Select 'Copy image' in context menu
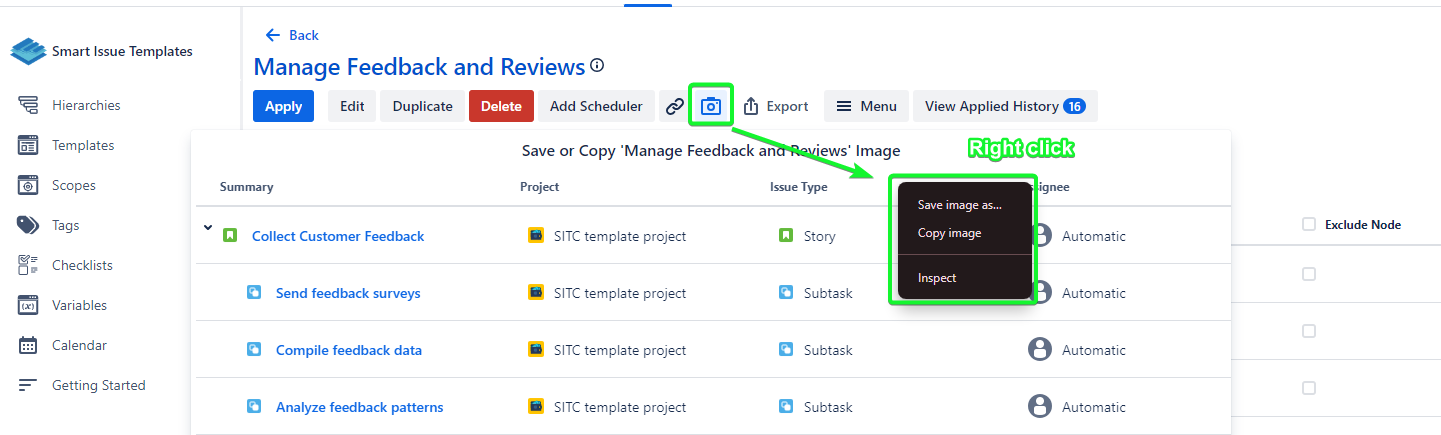 [x=949, y=233]
